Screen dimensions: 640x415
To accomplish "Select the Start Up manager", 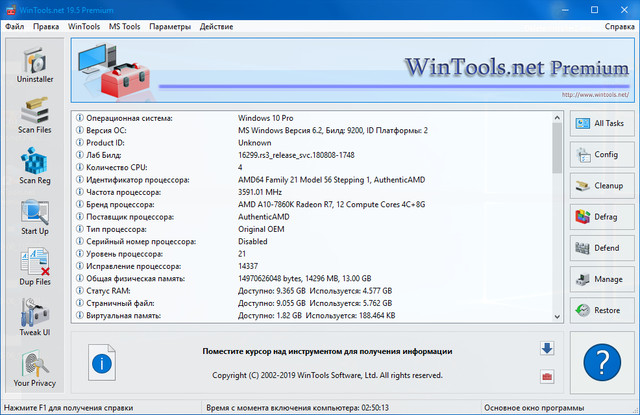I will coord(34,218).
